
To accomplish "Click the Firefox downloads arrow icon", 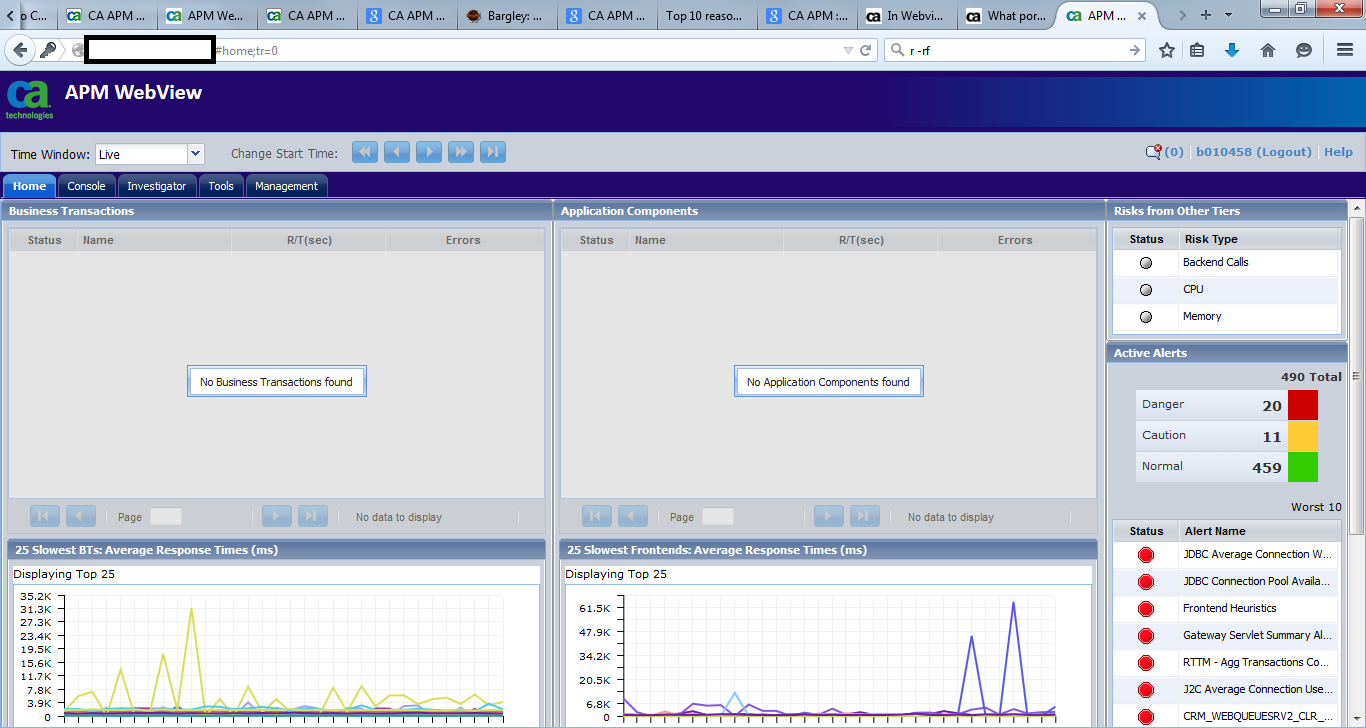I will pyautogui.click(x=1229, y=48).
